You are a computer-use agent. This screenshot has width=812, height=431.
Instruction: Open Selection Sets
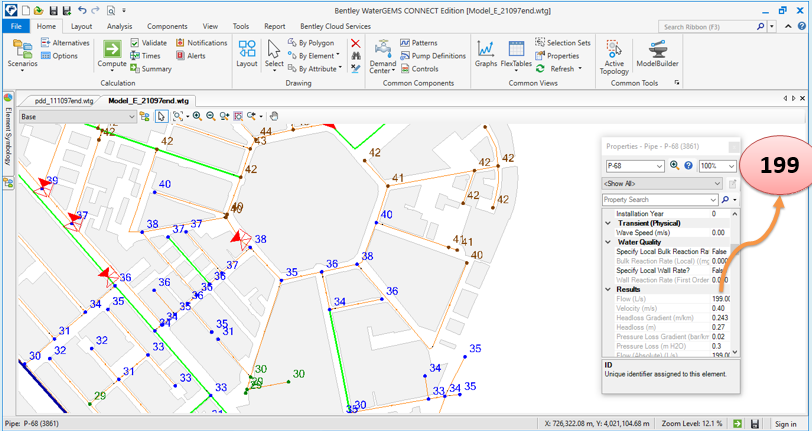[x=563, y=43]
